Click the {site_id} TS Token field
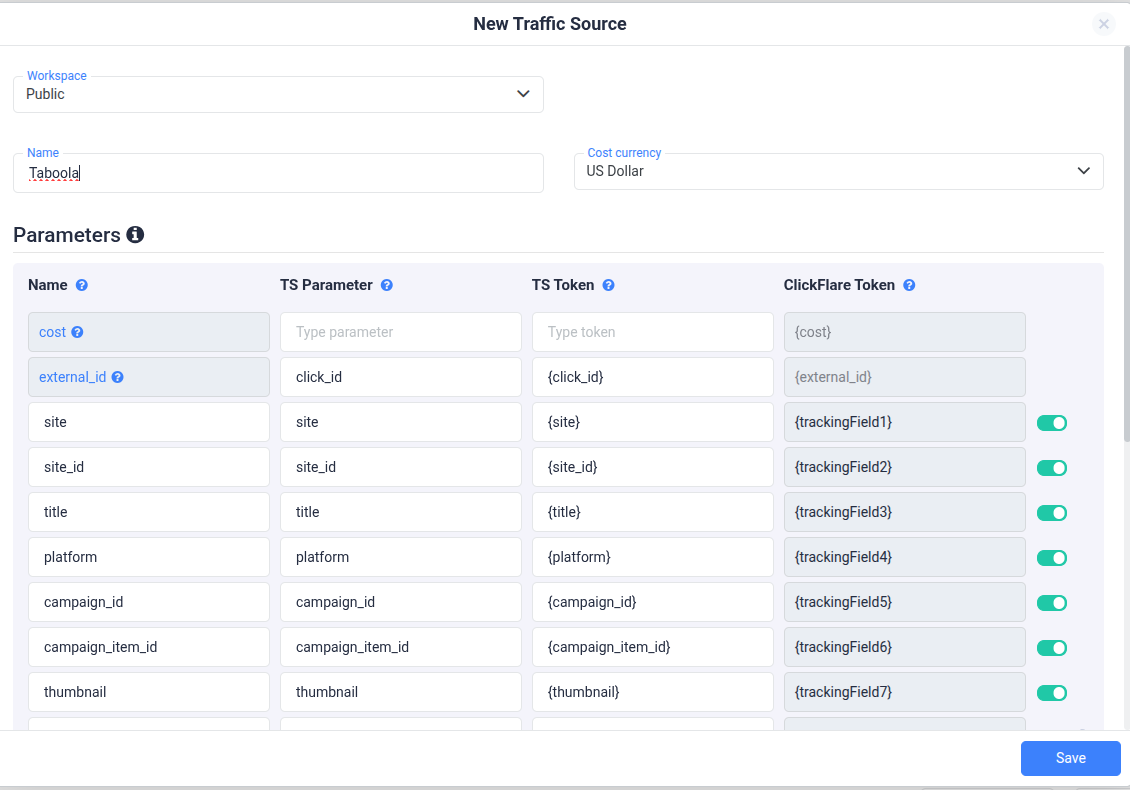The width and height of the screenshot is (1130, 790). (653, 467)
